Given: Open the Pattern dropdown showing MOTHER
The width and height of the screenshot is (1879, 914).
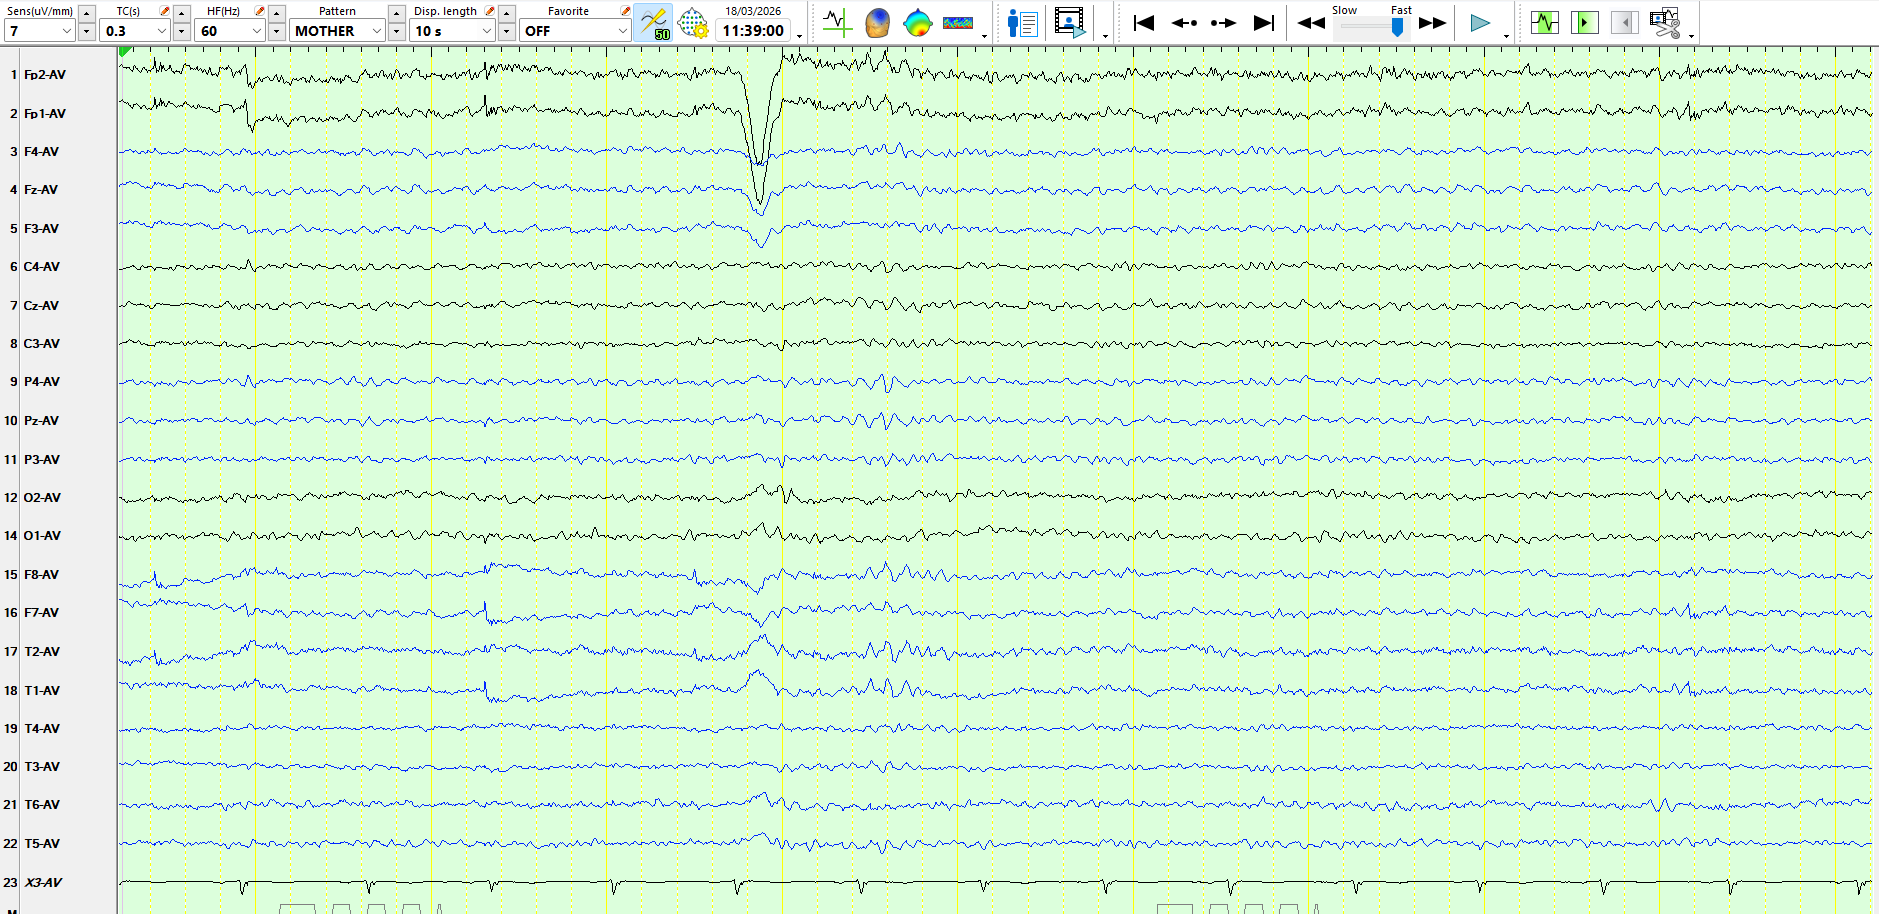Looking at the screenshot, I should pos(337,31).
